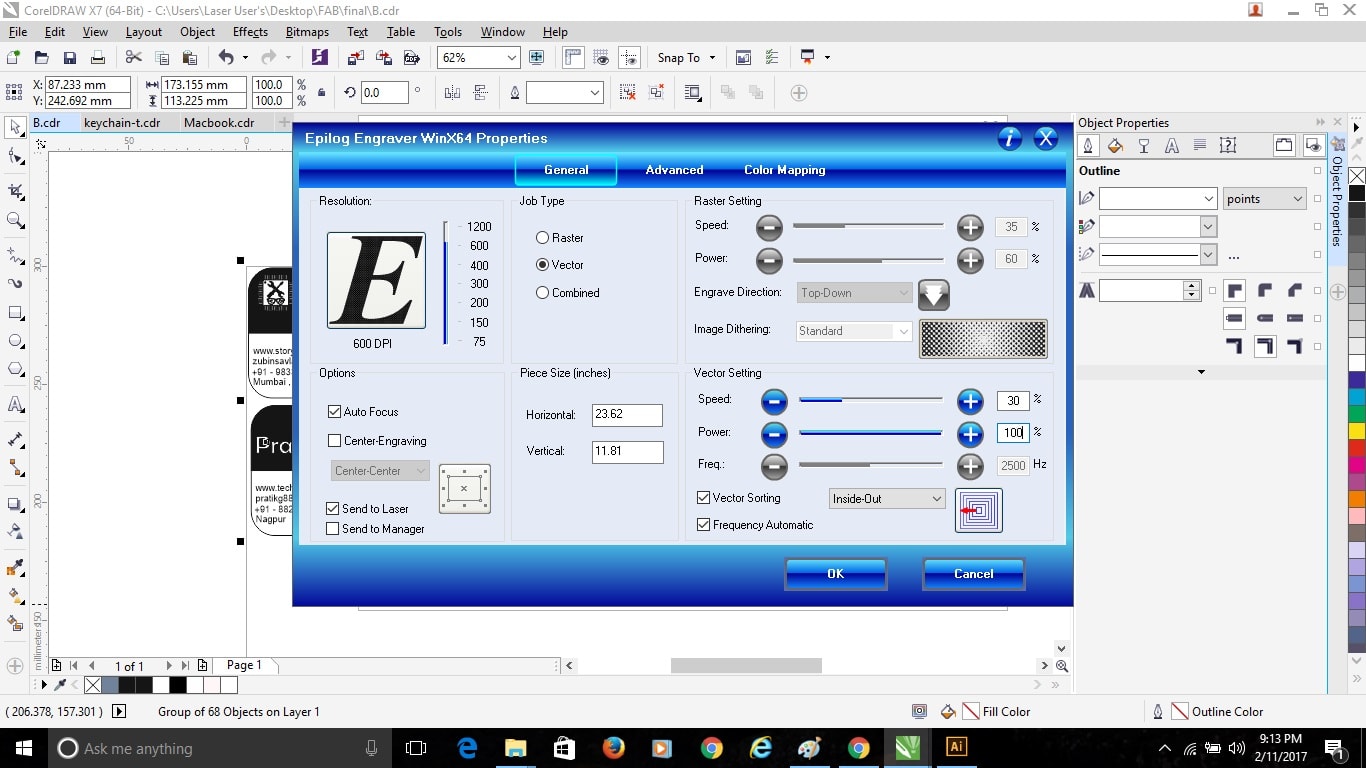Open Adobe Illustrator from the taskbar
Screen dimensions: 1366x768
[x=956, y=748]
